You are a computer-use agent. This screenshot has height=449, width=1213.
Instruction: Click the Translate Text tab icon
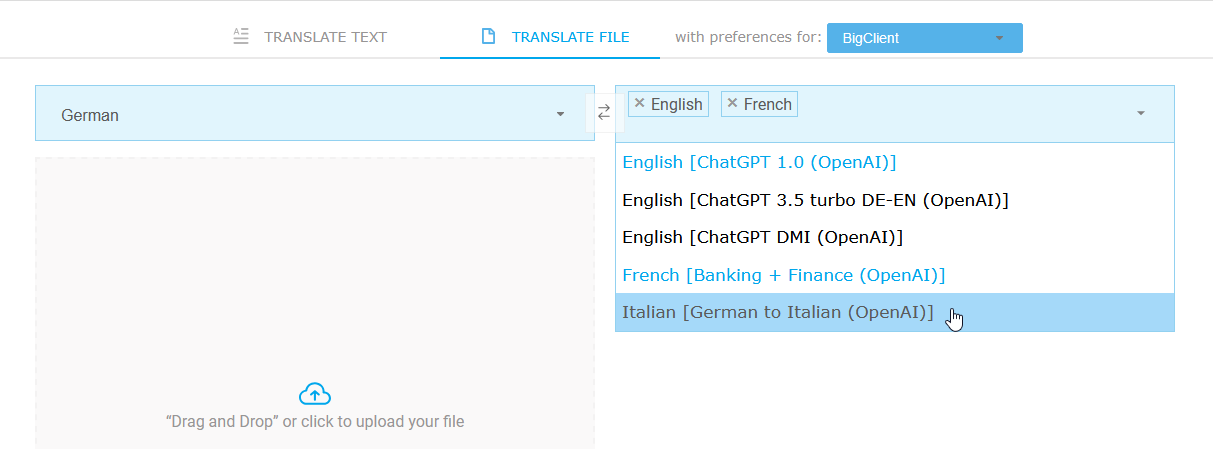[x=240, y=37]
